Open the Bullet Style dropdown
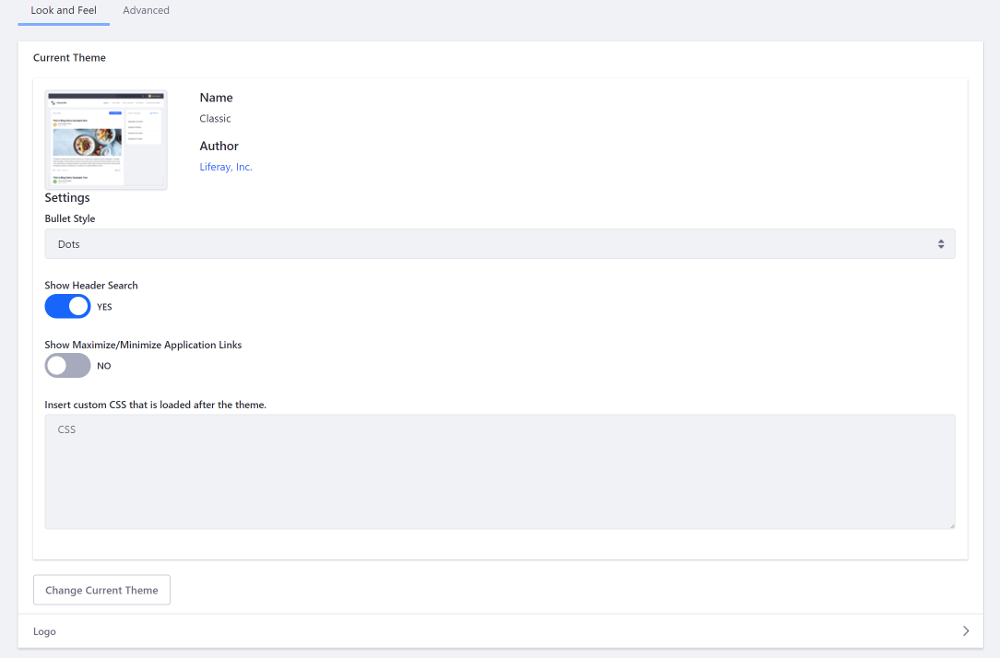Viewport: 1000px width, 658px height. click(499, 244)
